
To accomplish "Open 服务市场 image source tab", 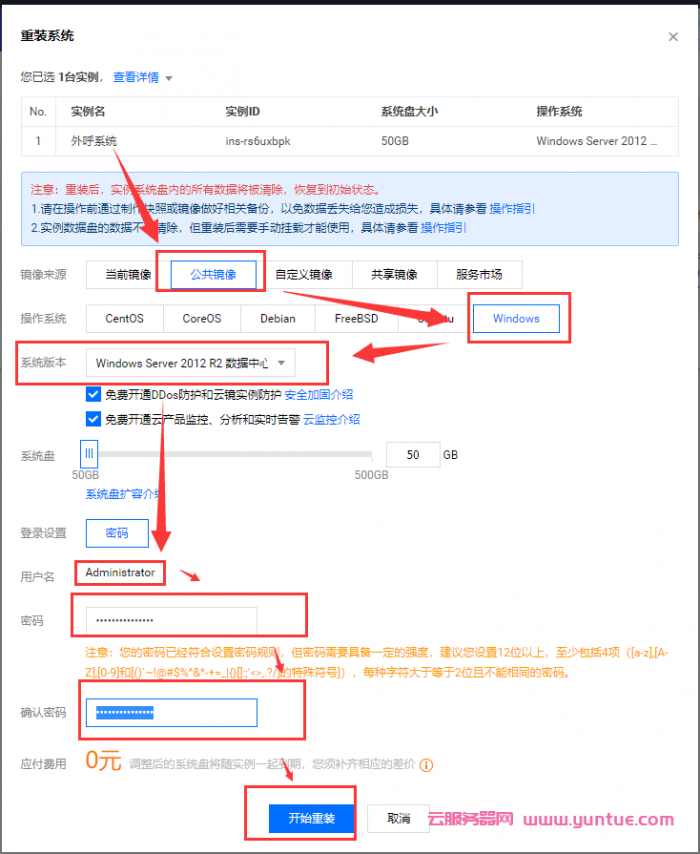I will click(x=479, y=275).
